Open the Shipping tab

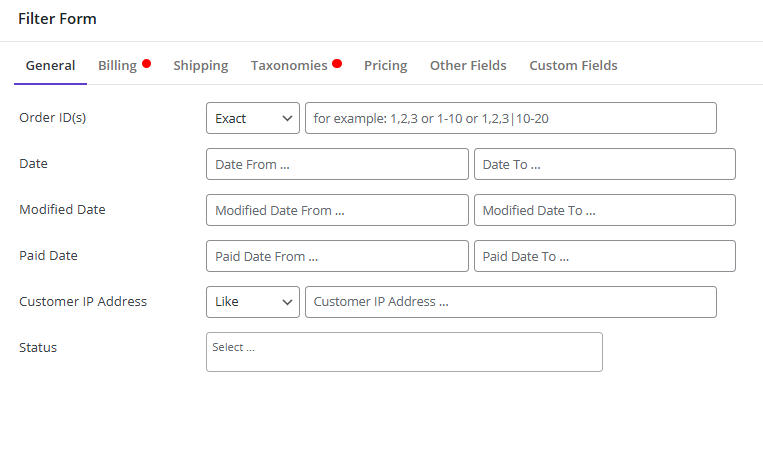click(x=200, y=65)
